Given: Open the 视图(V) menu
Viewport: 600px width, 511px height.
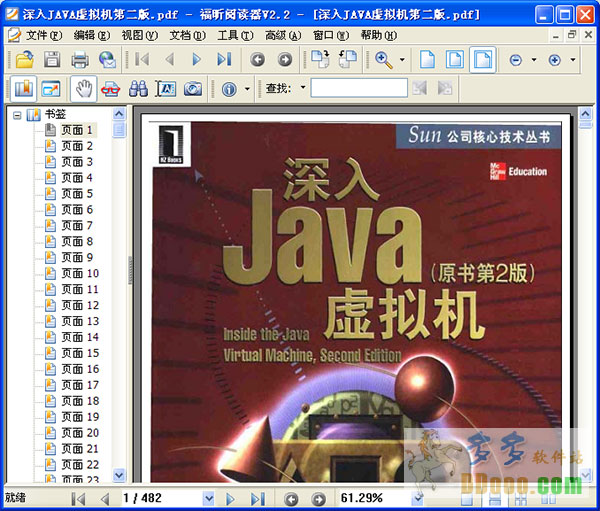Looking at the screenshot, I should tap(140, 36).
